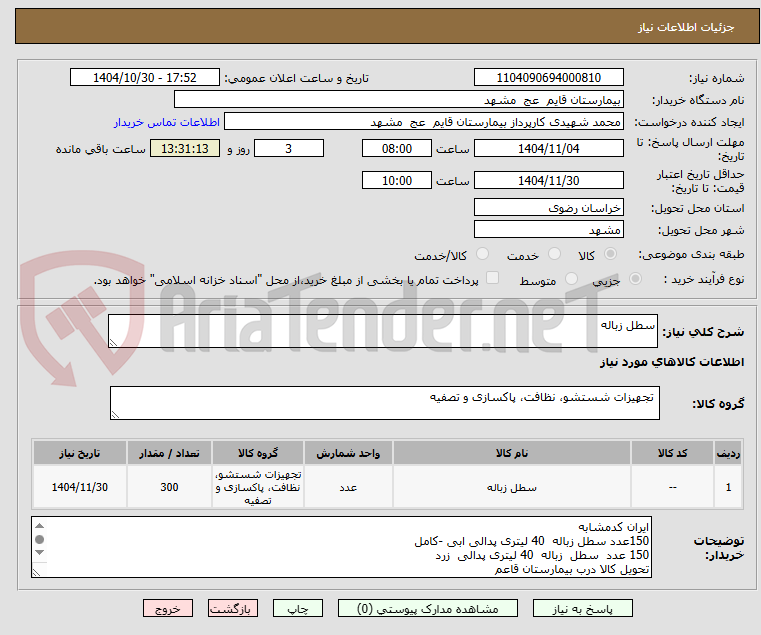Select the جزیی purchase type radio
Viewport: 761px width, 635px height.
pos(635,279)
